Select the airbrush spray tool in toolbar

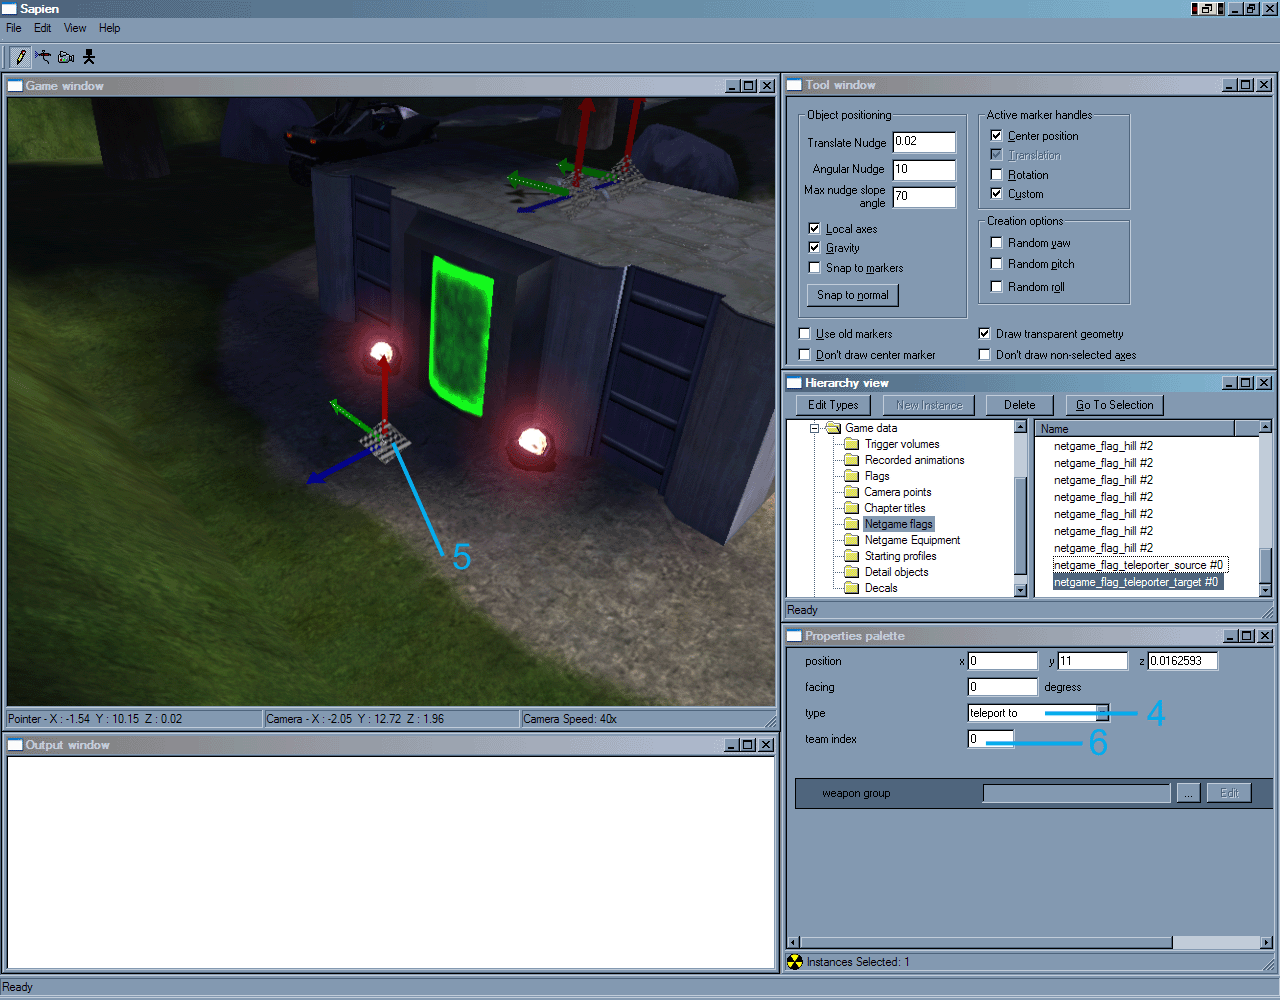43,57
